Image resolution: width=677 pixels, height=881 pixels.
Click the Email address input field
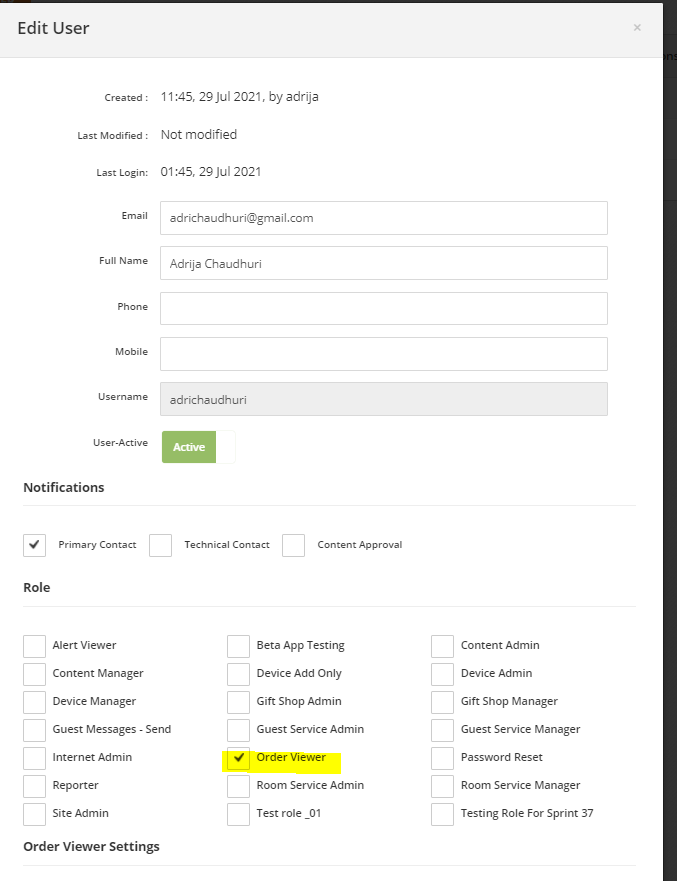[x=384, y=218]
